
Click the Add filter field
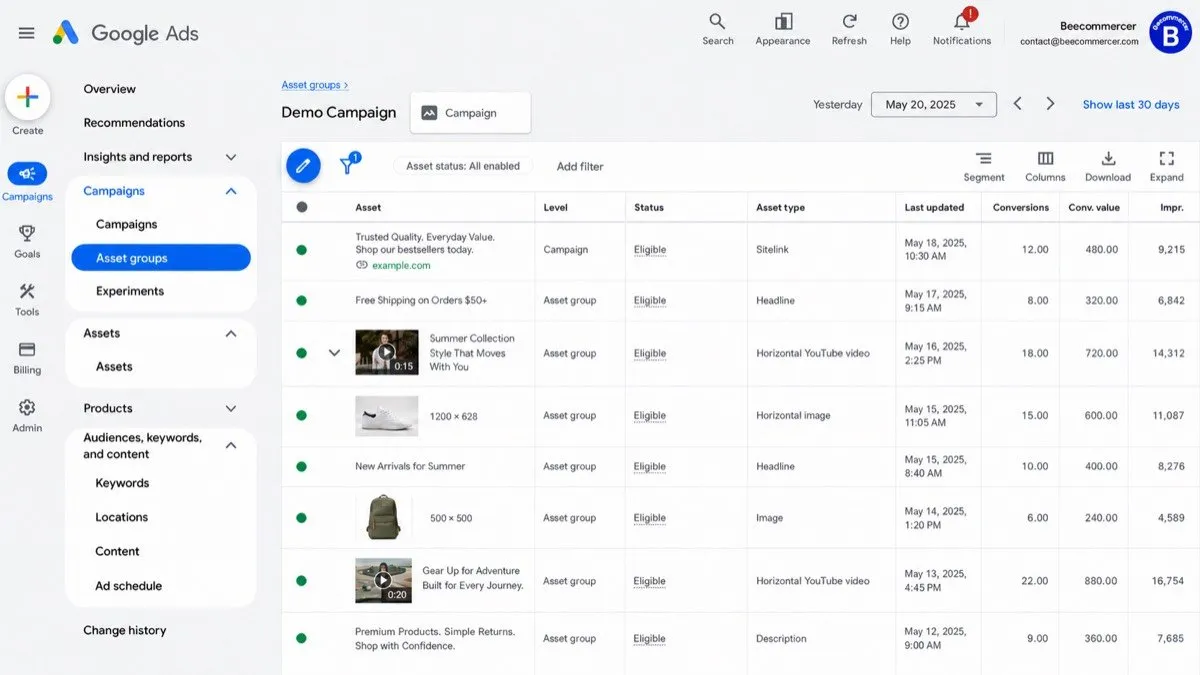click(x=580, y=166)
